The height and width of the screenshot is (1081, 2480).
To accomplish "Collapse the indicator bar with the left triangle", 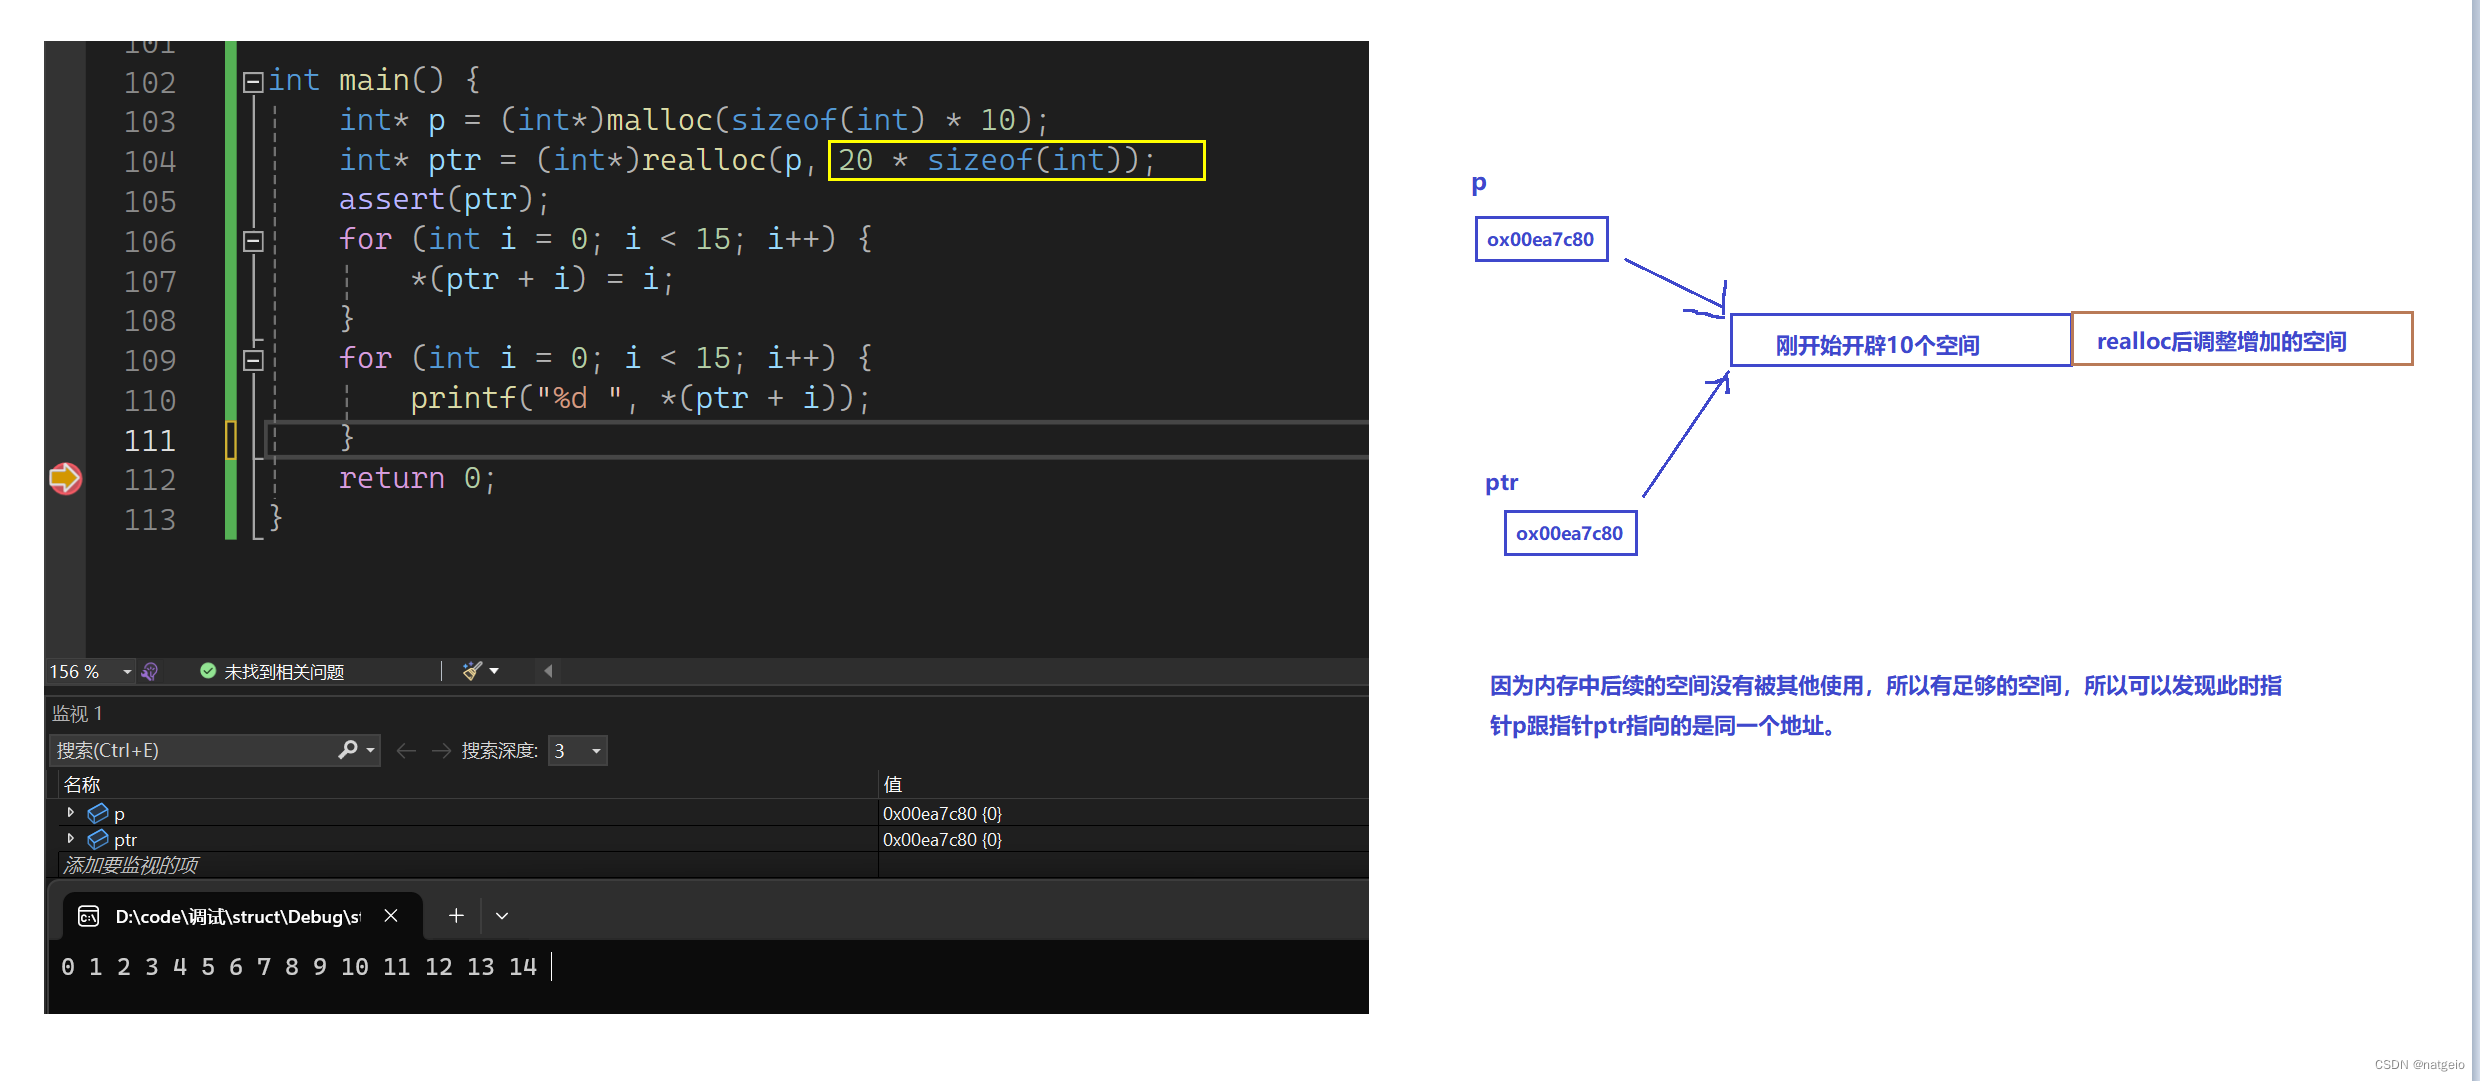I will click(546, 671).
